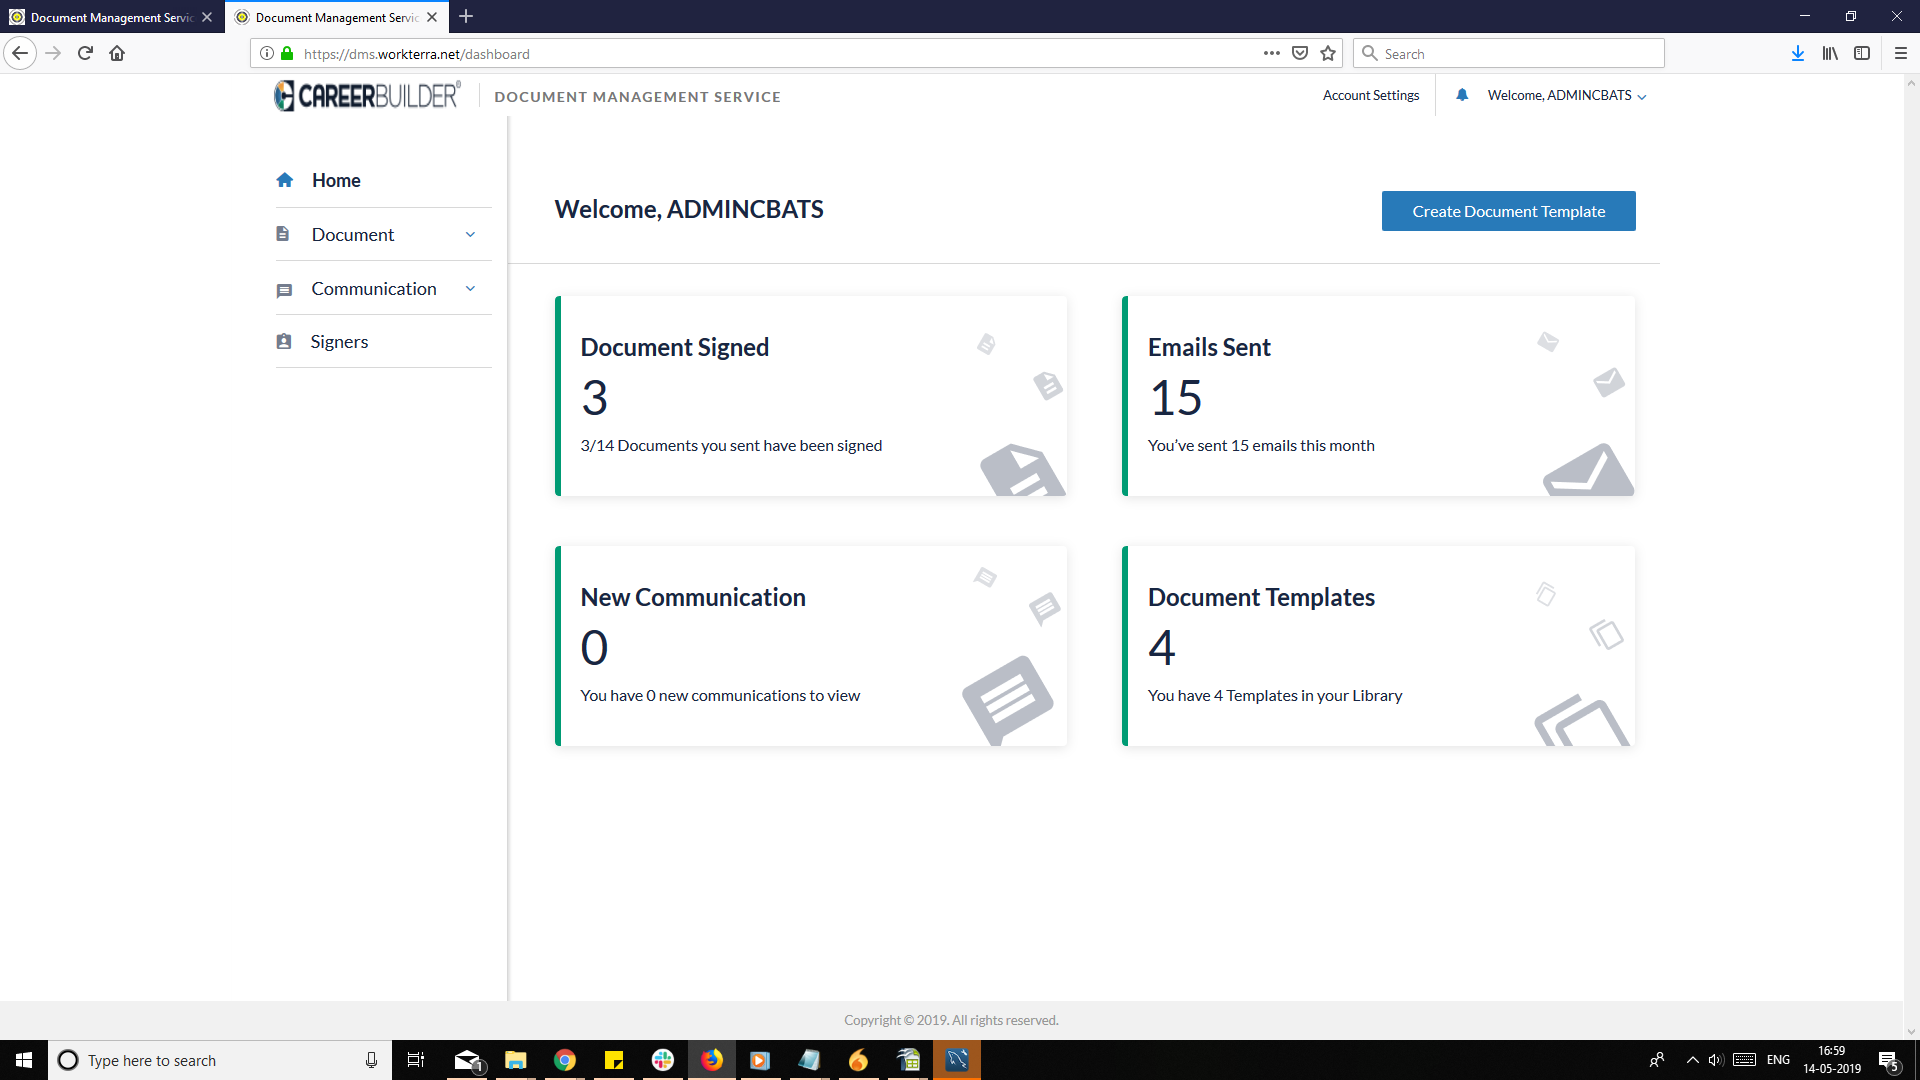
Task: Open Signers from the sidebar icon
Action: tap(285, 341)
